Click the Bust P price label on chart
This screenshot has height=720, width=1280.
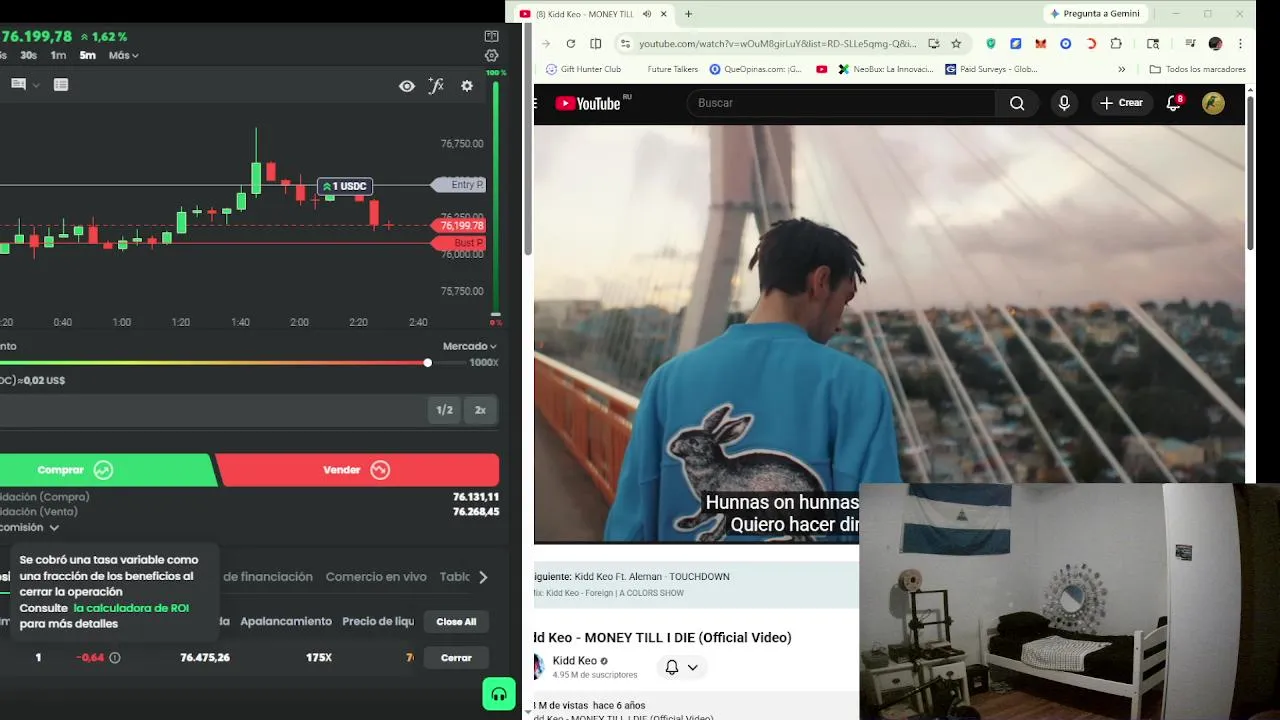(460, 243)
